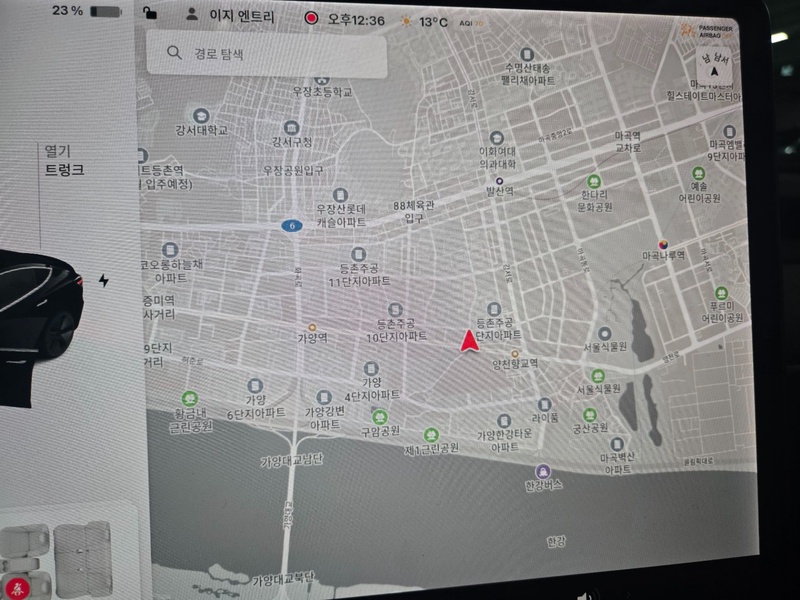Tap the route 6 highway shield

click(289, 226)
